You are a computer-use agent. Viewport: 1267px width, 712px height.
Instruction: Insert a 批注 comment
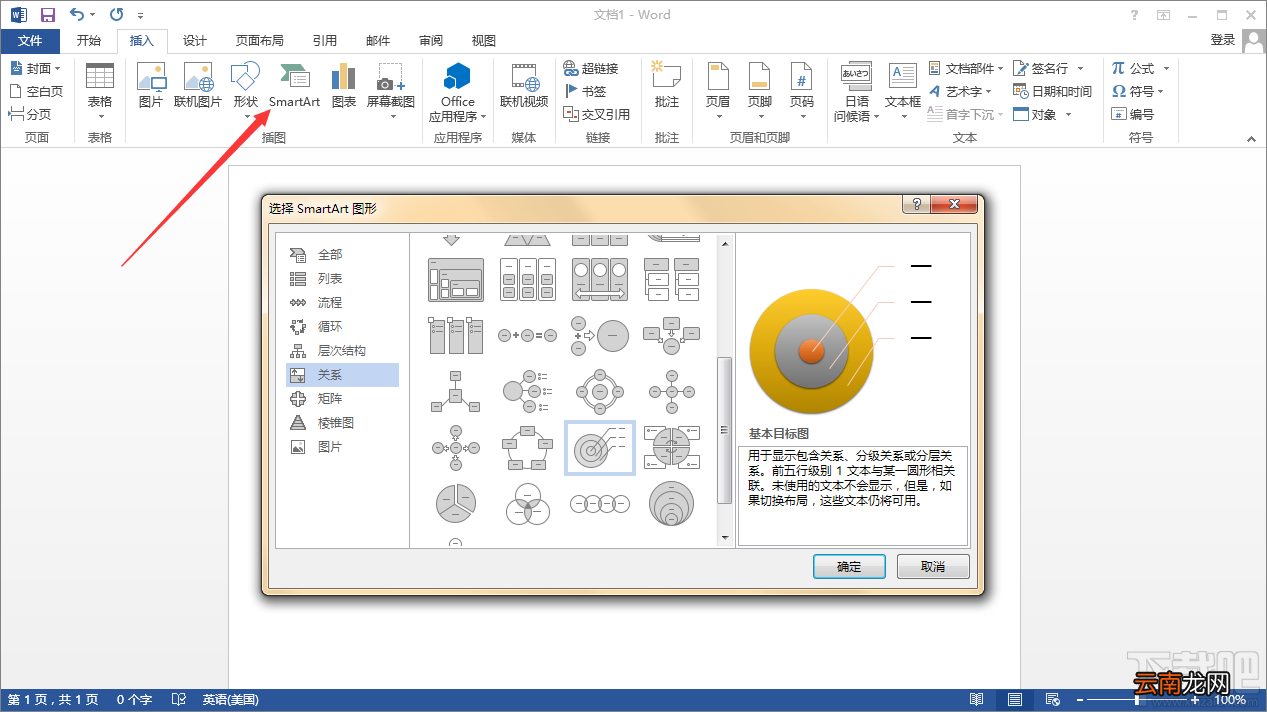coord(666,86)
